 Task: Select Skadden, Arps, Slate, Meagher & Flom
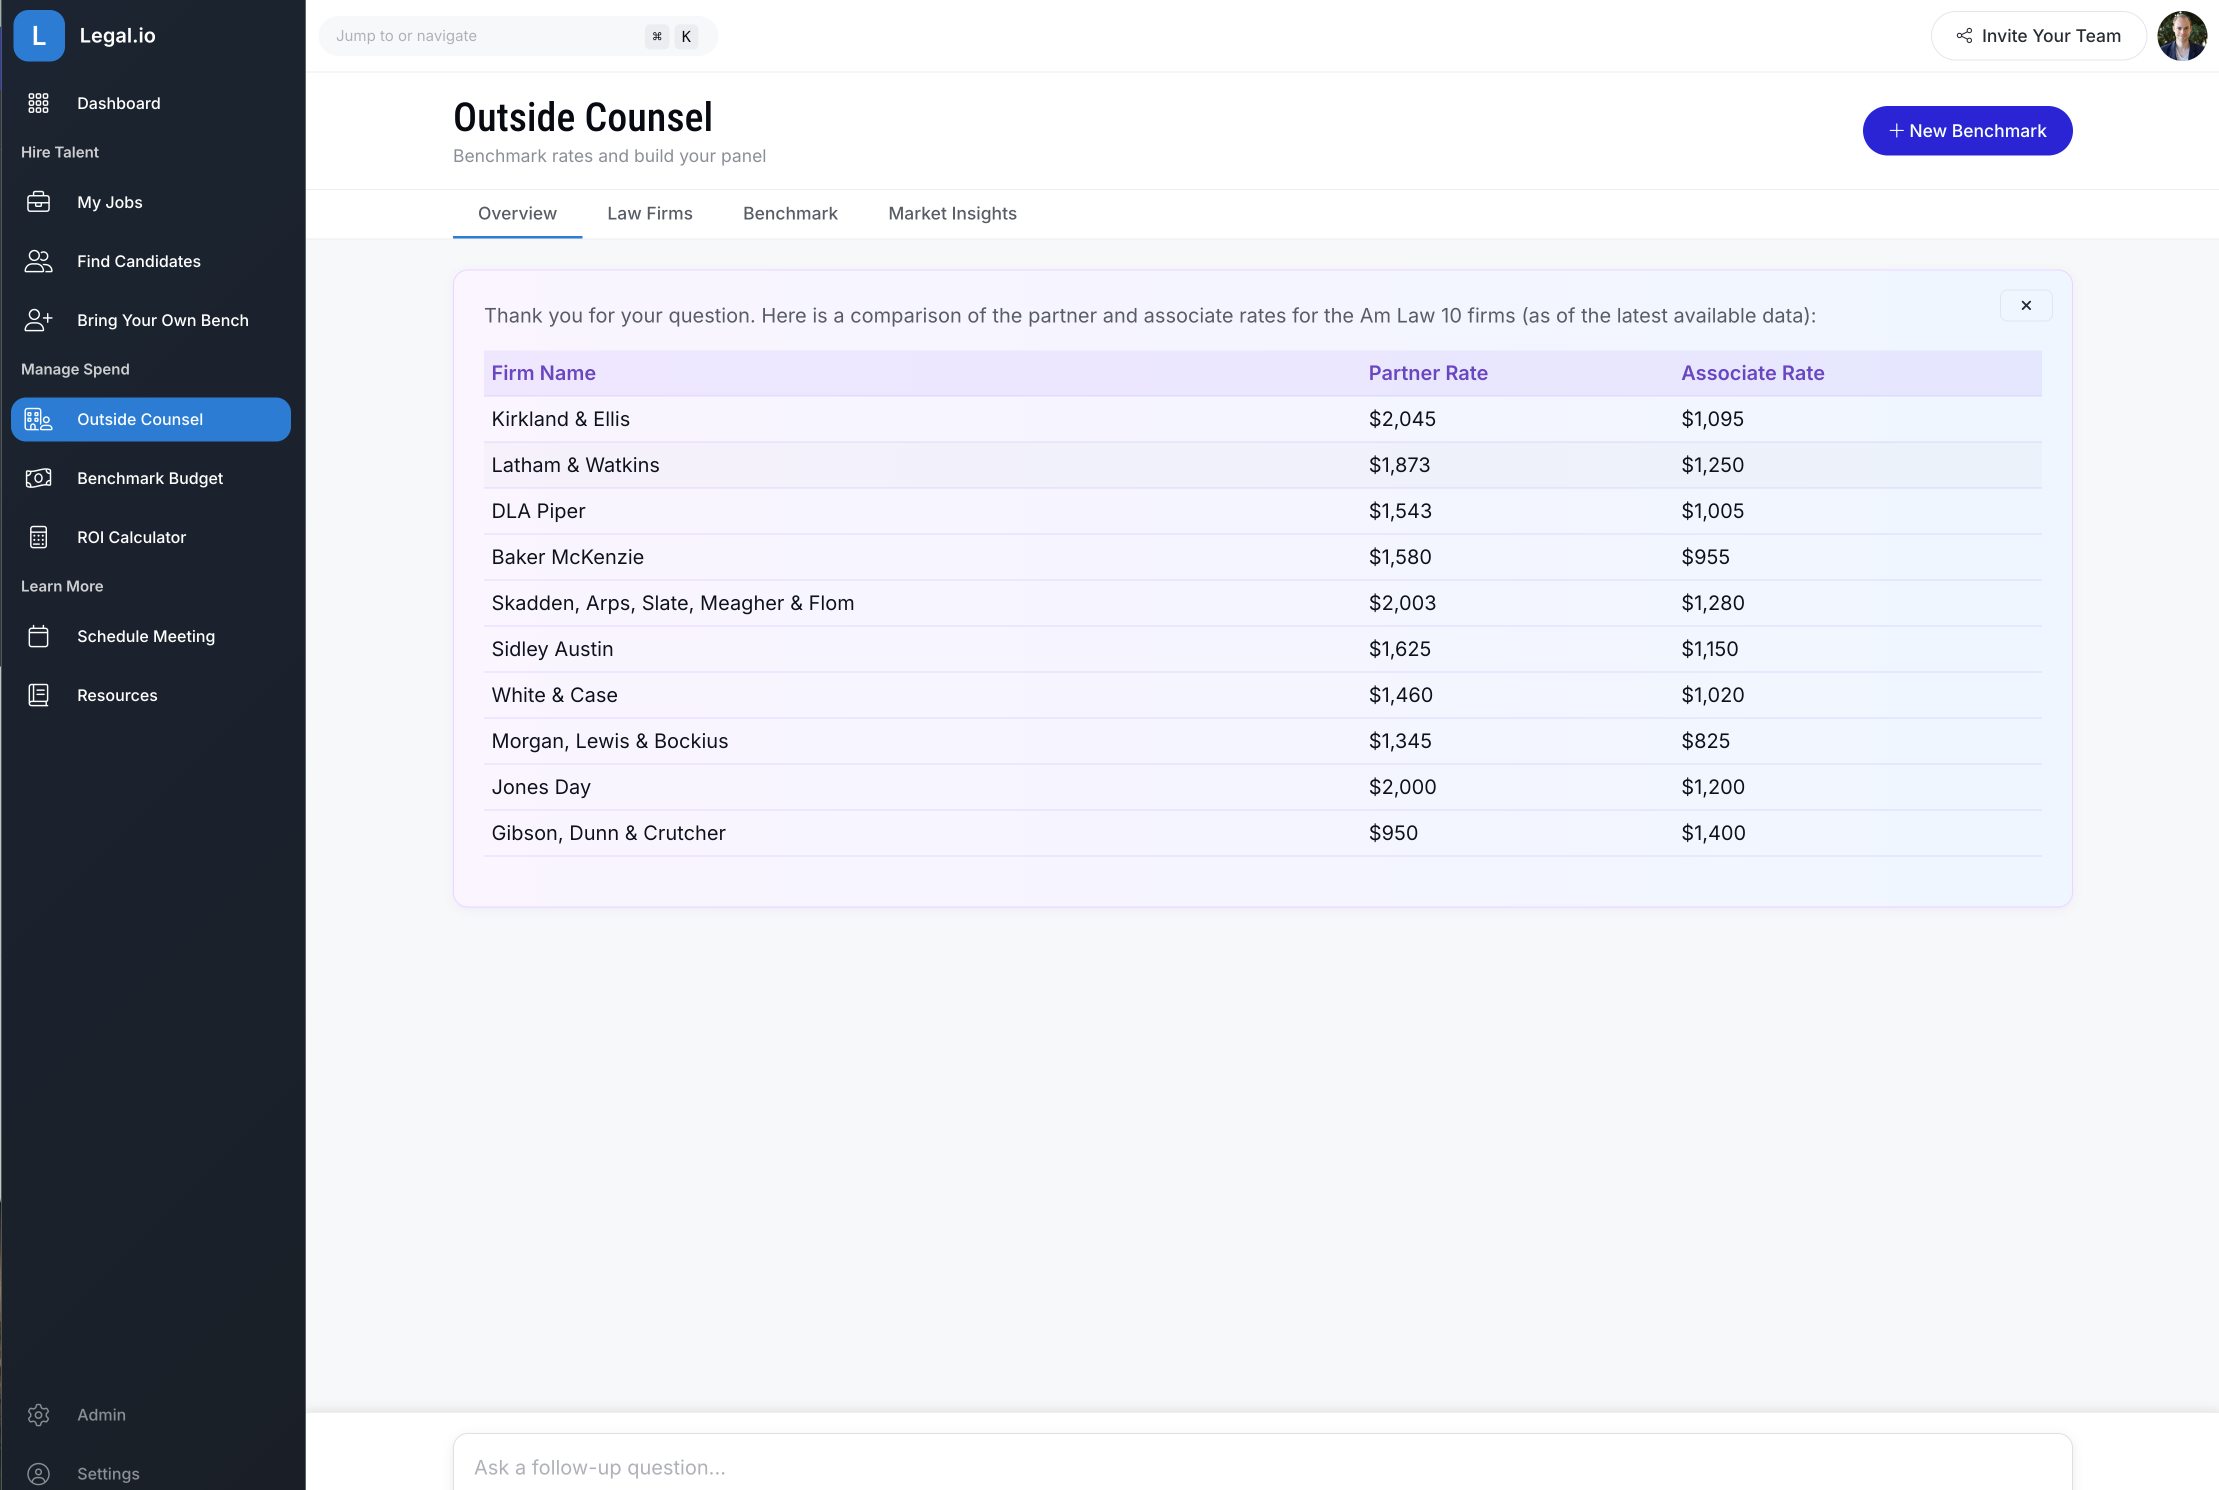672,603
